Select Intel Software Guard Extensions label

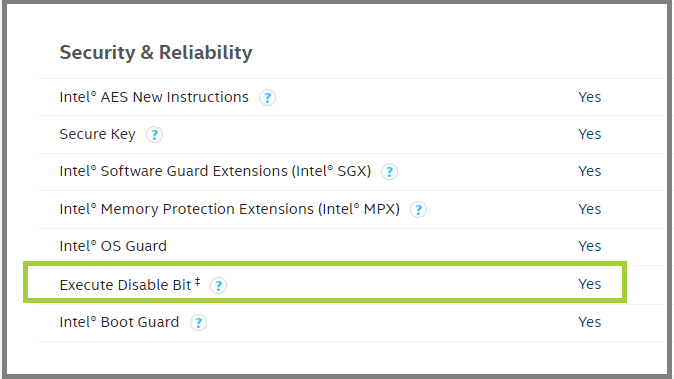click(x=215, y=171)
